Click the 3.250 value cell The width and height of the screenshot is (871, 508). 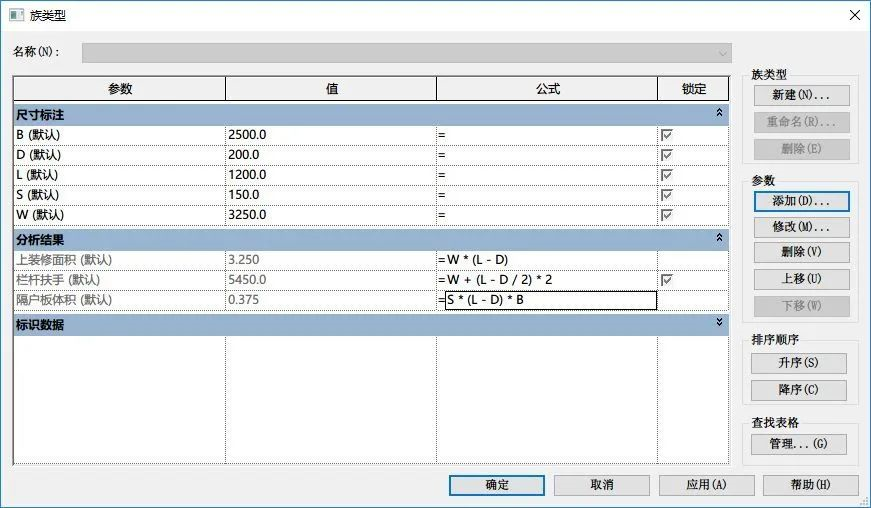[x=331, y=260]
